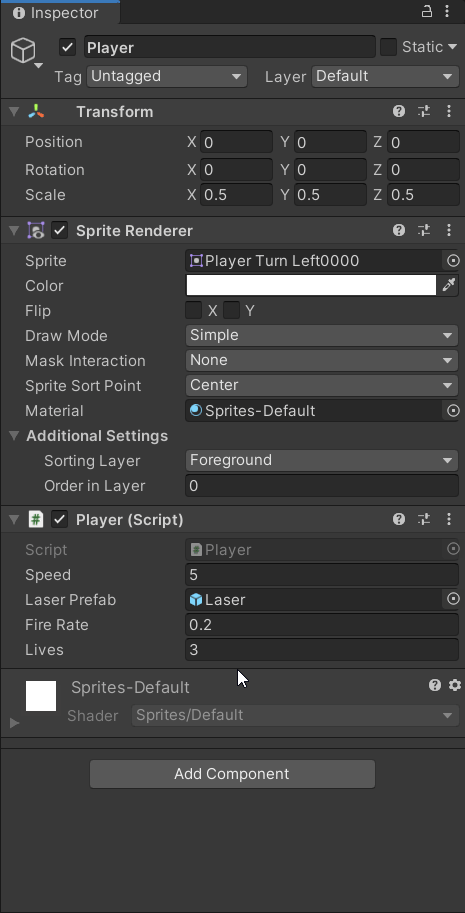Click the Order in Layer input field
465x913 pixels.
[322, 486]
